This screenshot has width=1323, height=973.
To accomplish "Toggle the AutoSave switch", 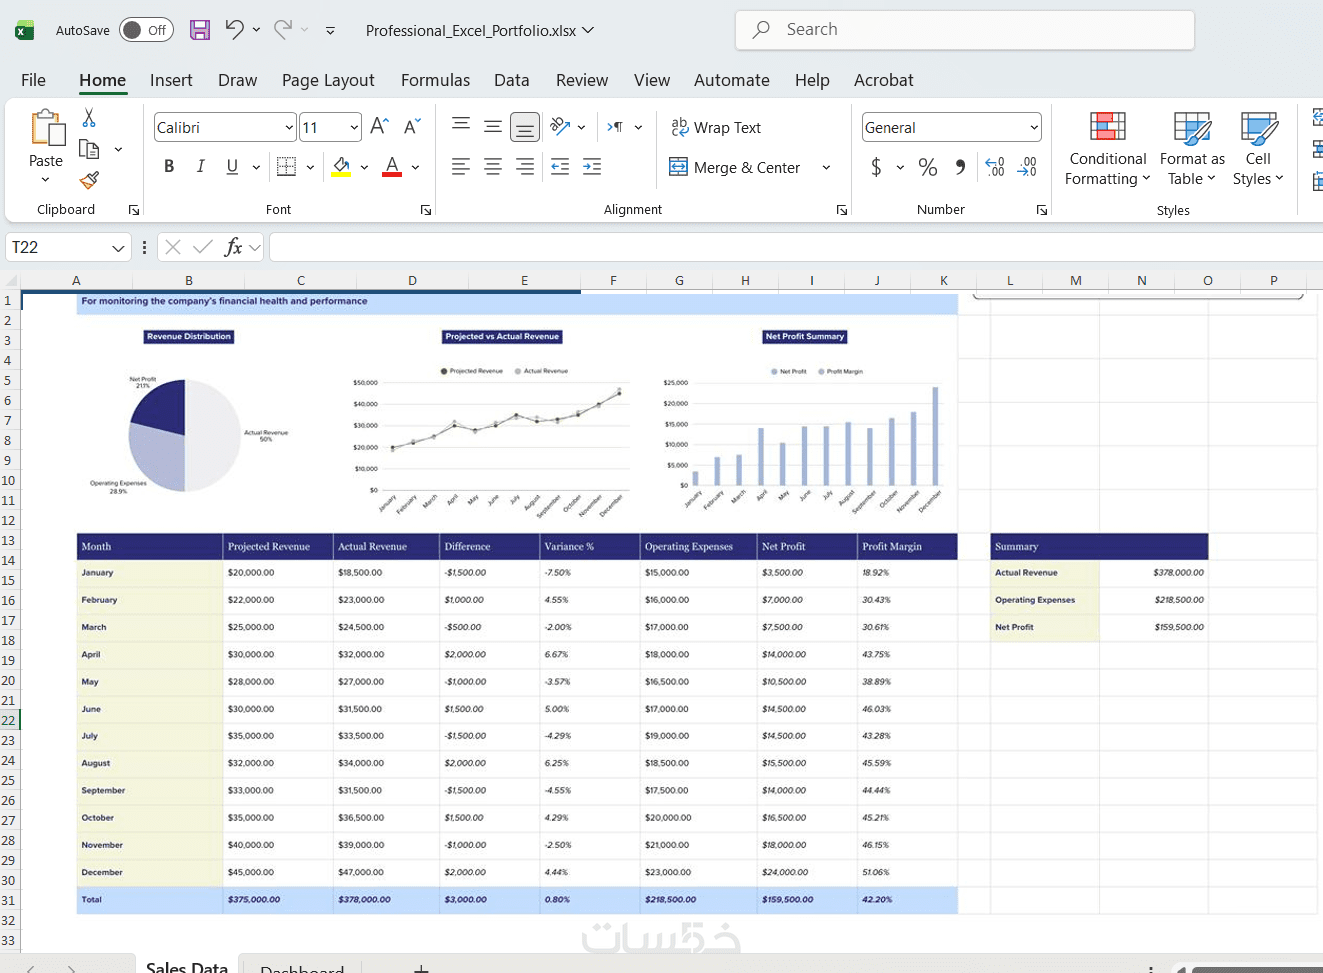I will 146,30.
